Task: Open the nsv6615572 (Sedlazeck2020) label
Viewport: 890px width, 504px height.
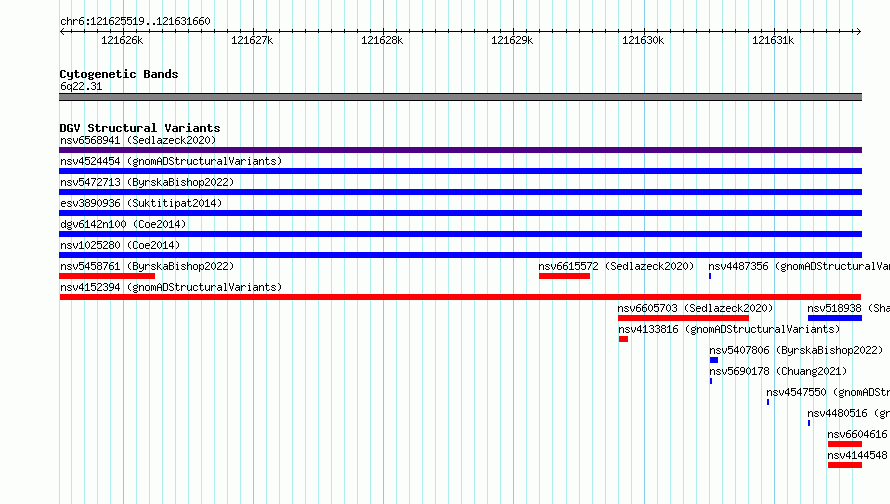Action: 616,266
